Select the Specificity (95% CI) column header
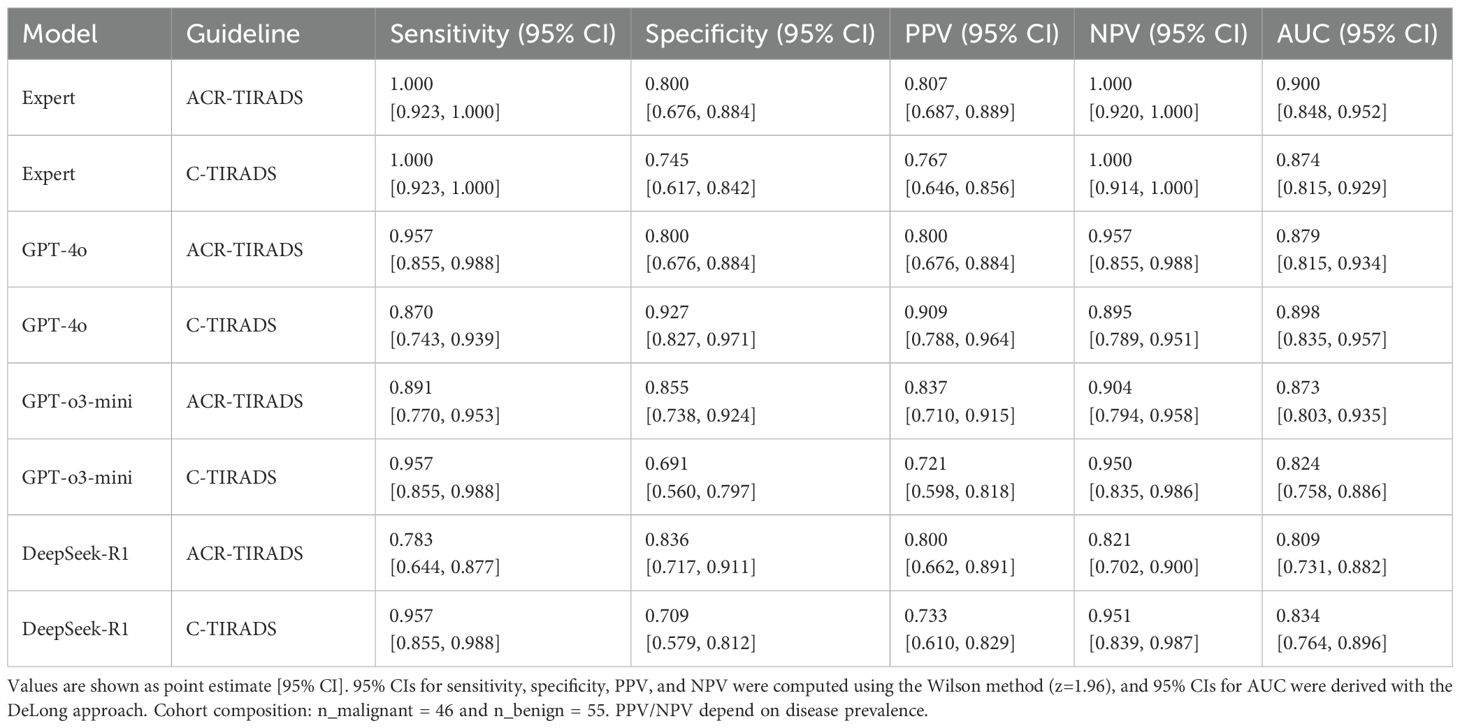Screen dimensions: 1460x728 click(x=760, y=34)
